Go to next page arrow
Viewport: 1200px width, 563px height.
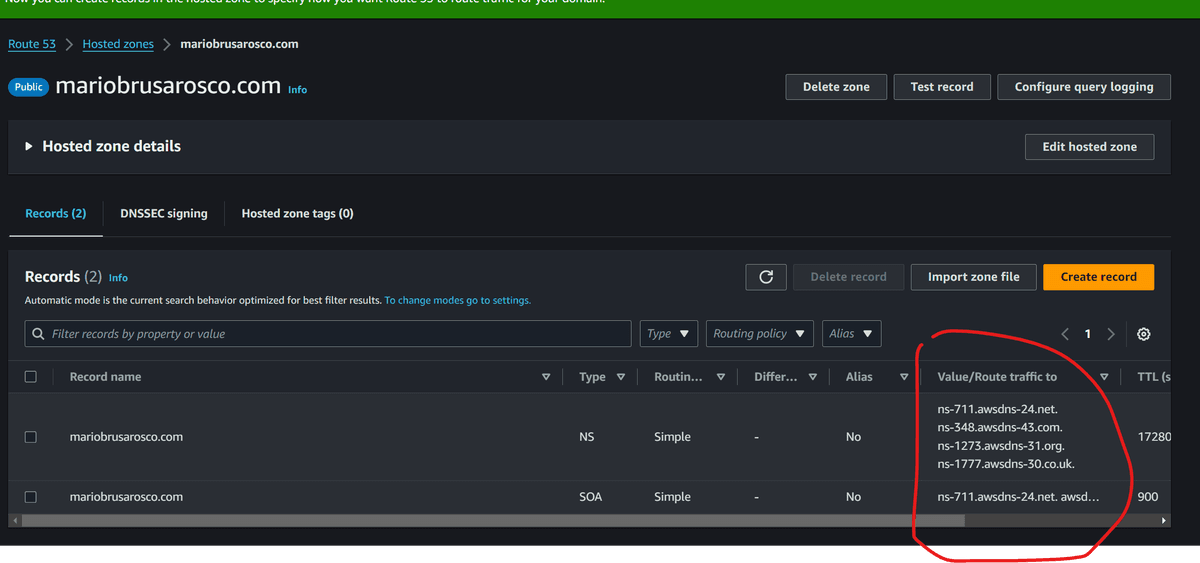[x=1111, y=334]
